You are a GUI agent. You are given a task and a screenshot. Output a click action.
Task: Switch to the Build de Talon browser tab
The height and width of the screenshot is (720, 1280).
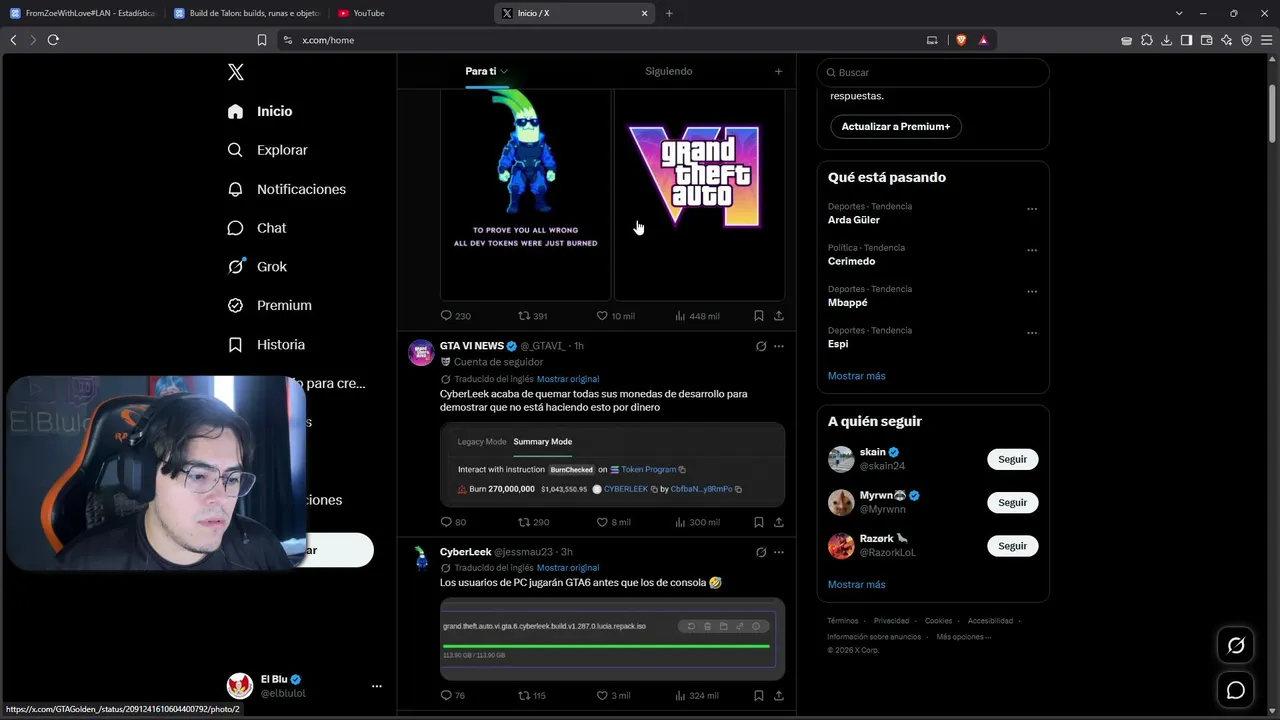pyautogui.click(x=245, y=13)
